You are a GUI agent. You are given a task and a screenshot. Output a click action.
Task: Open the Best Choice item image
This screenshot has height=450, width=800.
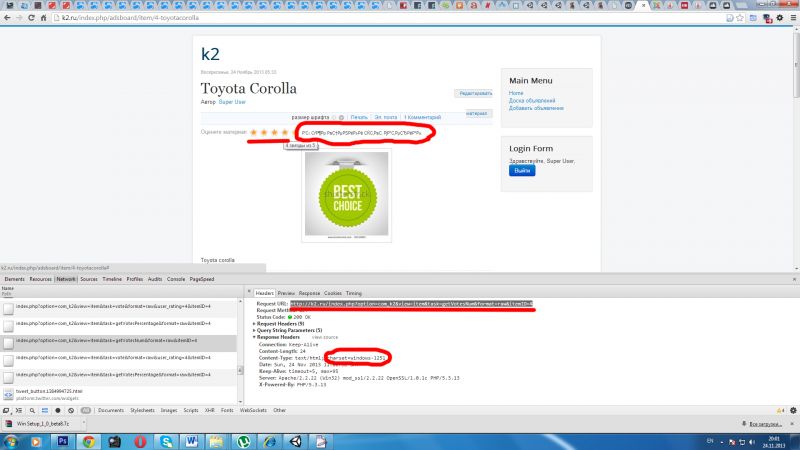pos(346,196)
